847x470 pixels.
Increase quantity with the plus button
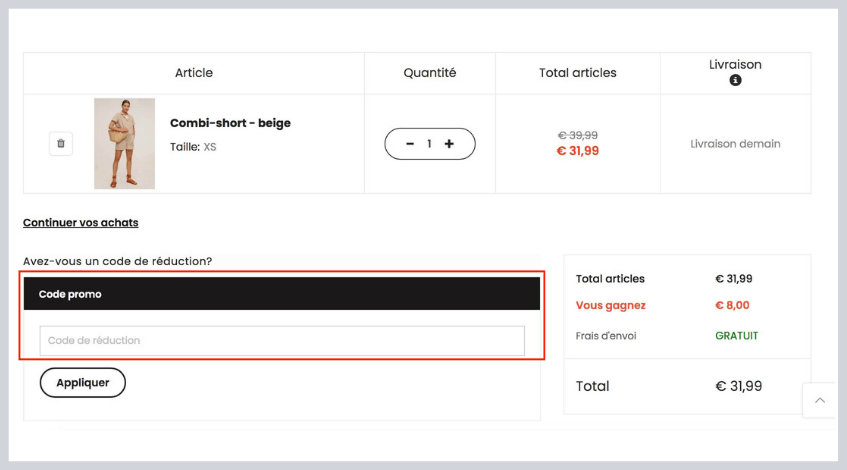(449, 144)
